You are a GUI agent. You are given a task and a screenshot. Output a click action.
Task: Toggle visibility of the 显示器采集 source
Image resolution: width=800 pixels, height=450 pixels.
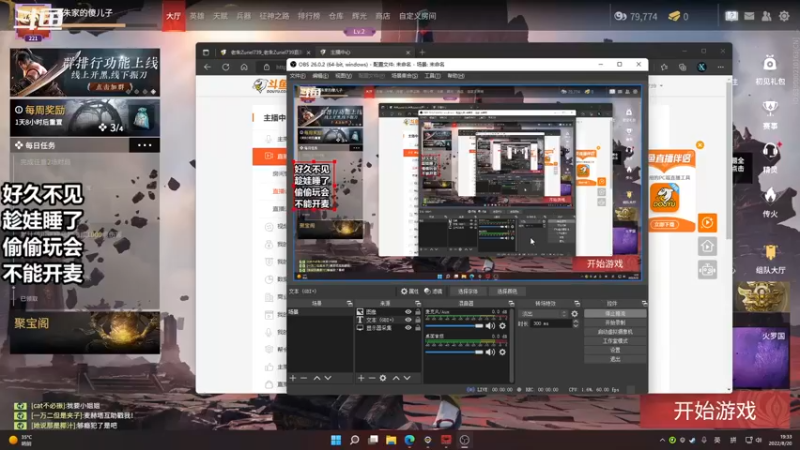[x=408, y=328]
